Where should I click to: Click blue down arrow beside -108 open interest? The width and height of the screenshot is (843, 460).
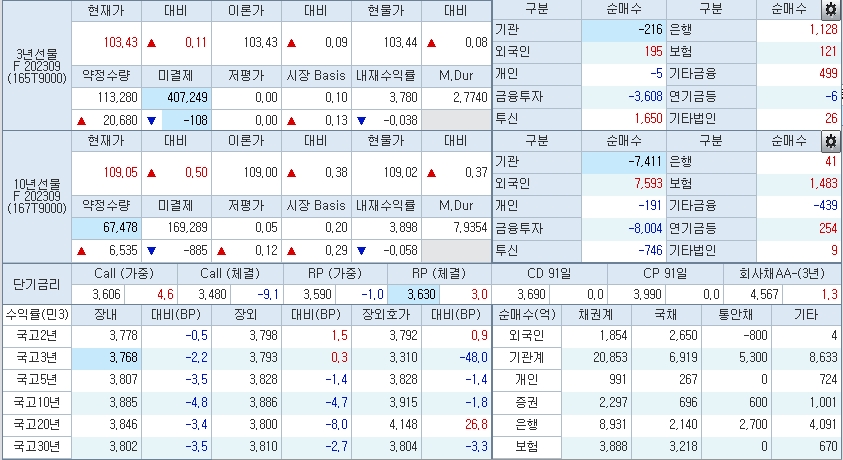tap(152, 120)
